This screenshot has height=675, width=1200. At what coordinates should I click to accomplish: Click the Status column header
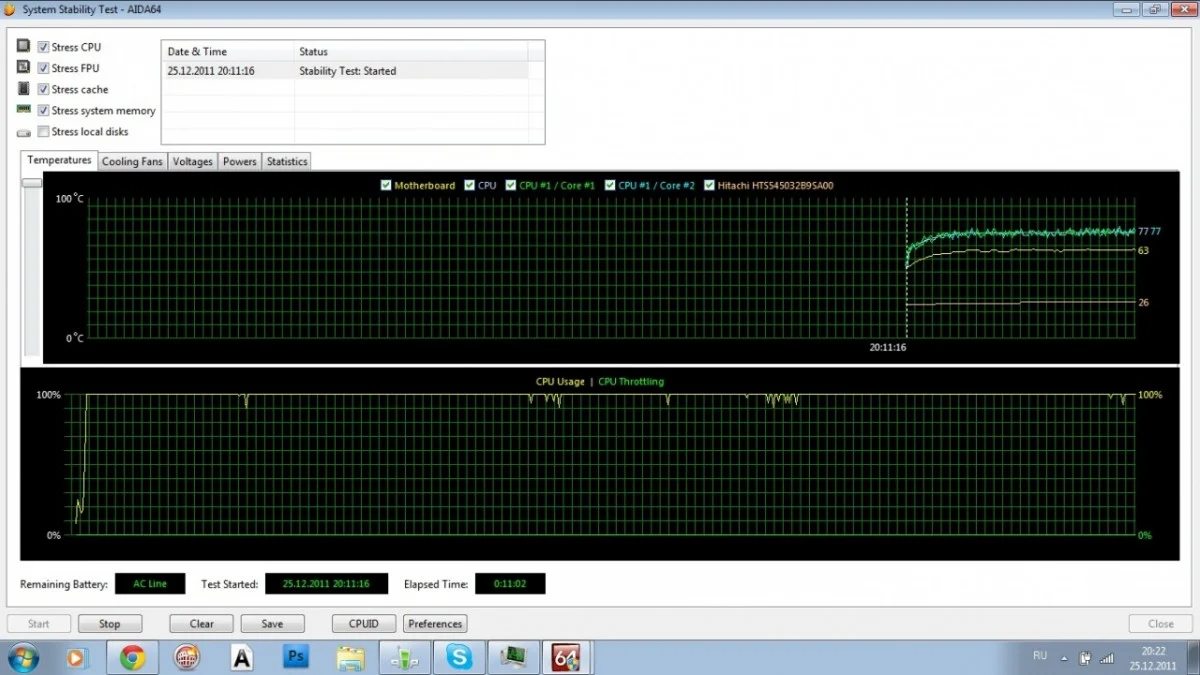(x=411, y=51)
